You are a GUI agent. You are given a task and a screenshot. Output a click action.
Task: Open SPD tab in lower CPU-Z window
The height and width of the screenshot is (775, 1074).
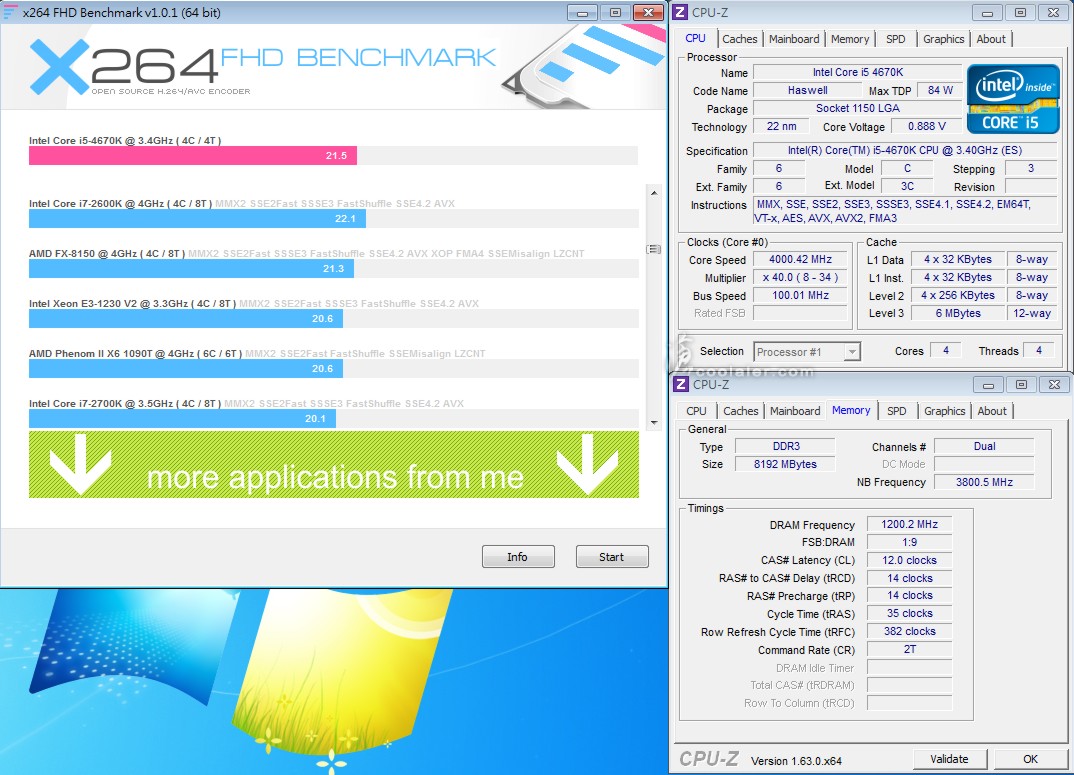897,411
